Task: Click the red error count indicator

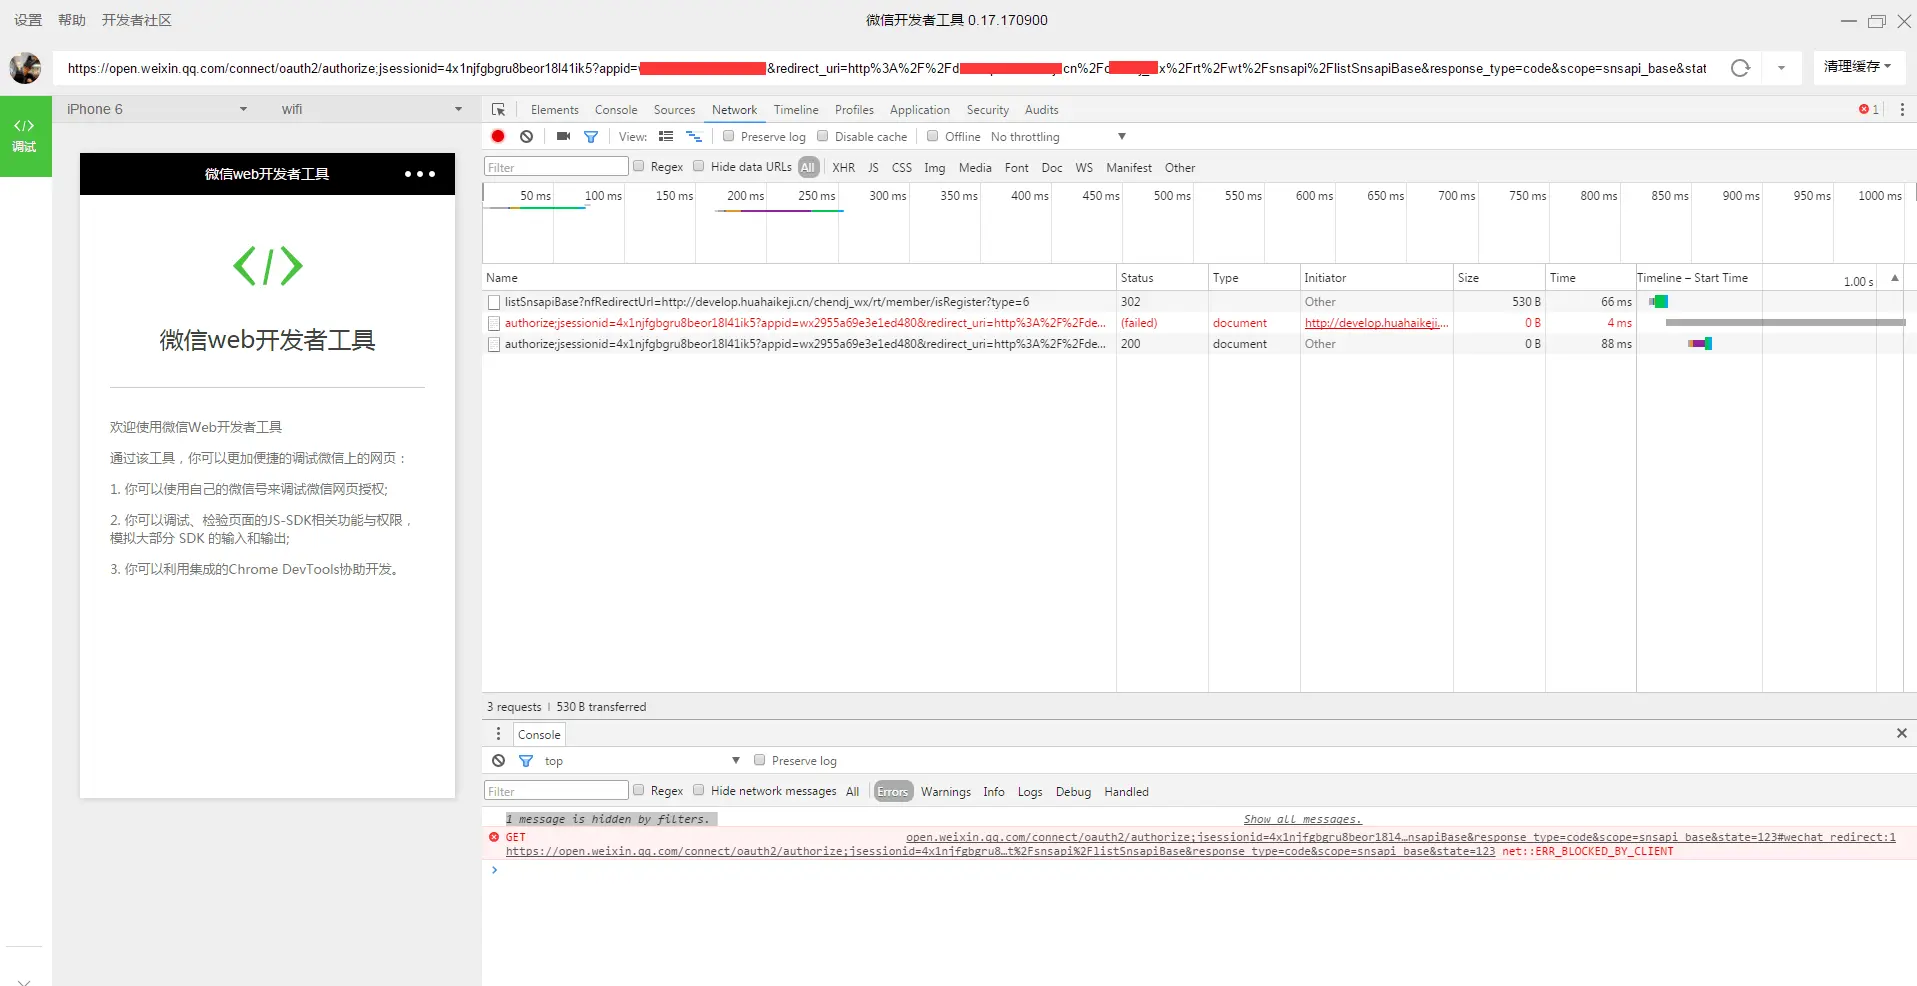Action: (x=1869, y=110)
